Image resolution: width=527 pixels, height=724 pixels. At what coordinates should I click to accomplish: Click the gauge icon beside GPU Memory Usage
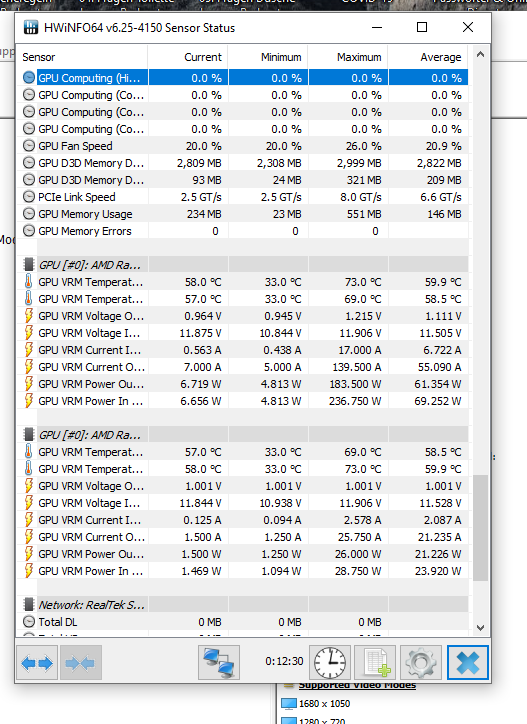[29, 214]
